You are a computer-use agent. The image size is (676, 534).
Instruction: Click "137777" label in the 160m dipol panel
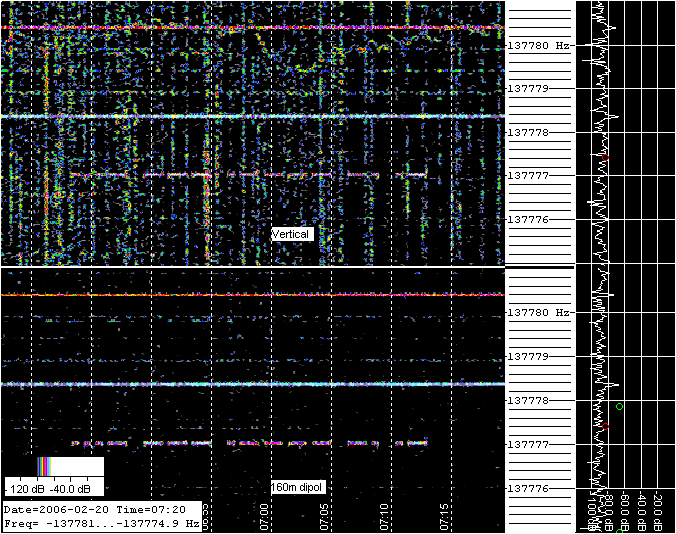point(528,444)
